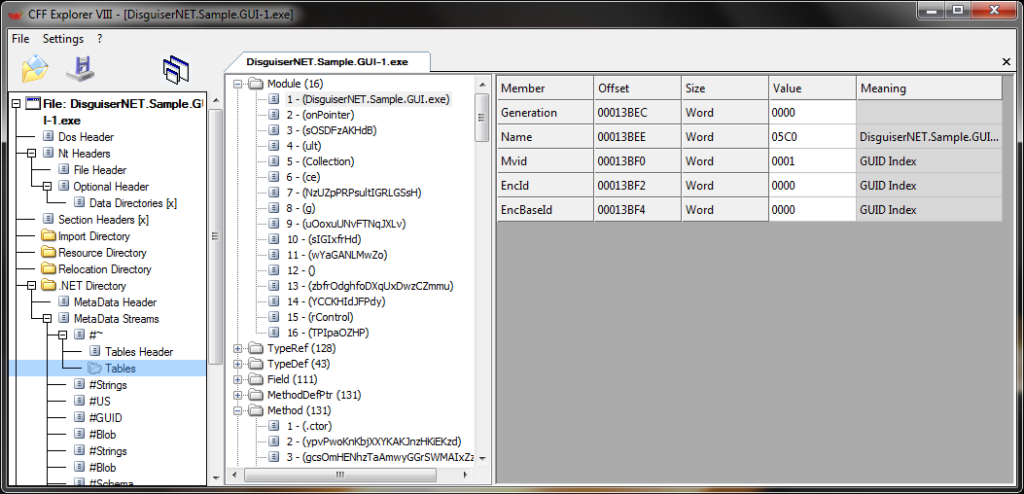Open the Settings menu

pos(63,39)
